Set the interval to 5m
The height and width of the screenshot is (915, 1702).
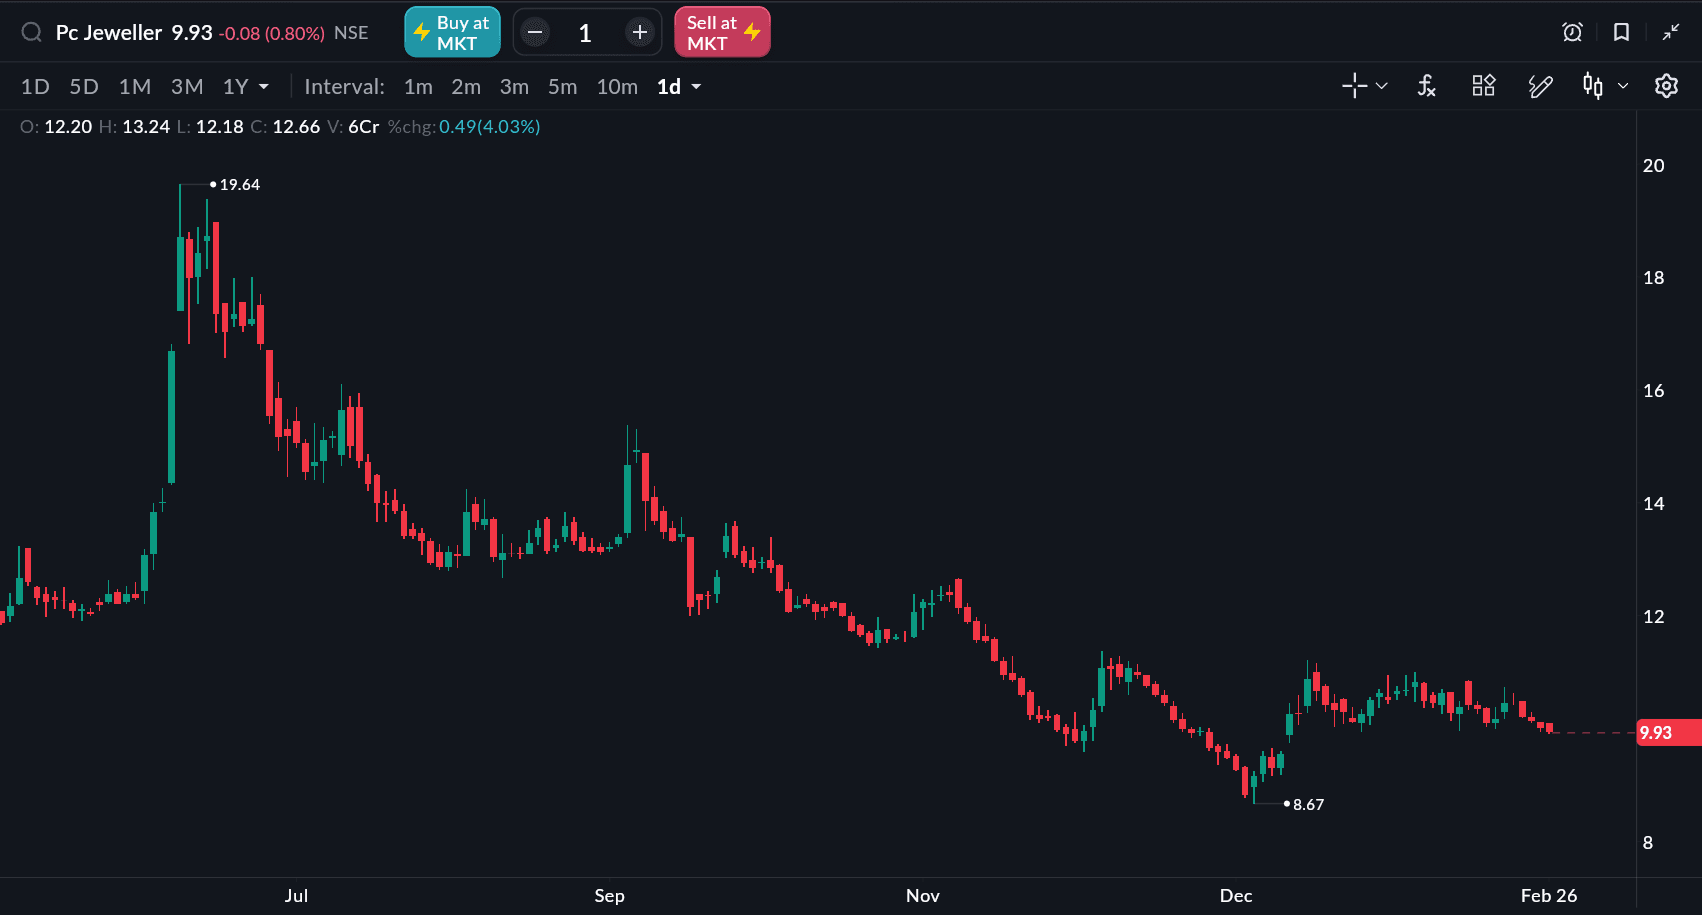(562, 87)
